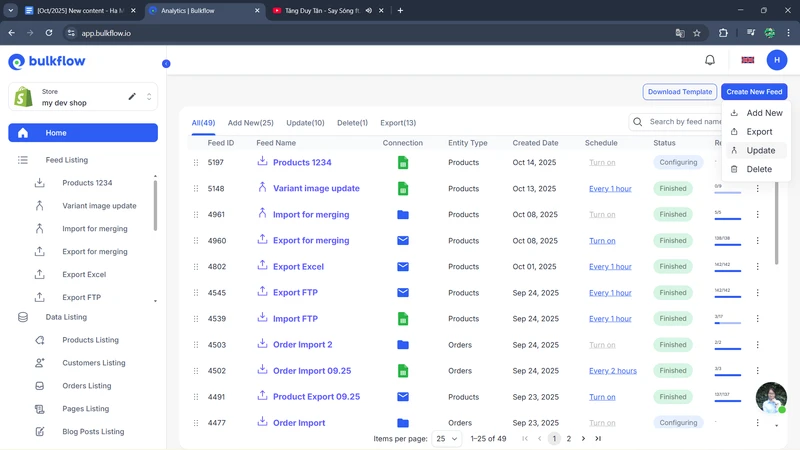Click the Data Listing database icon
This screenshot has height=450, width=800.
(x=23, y=317)
